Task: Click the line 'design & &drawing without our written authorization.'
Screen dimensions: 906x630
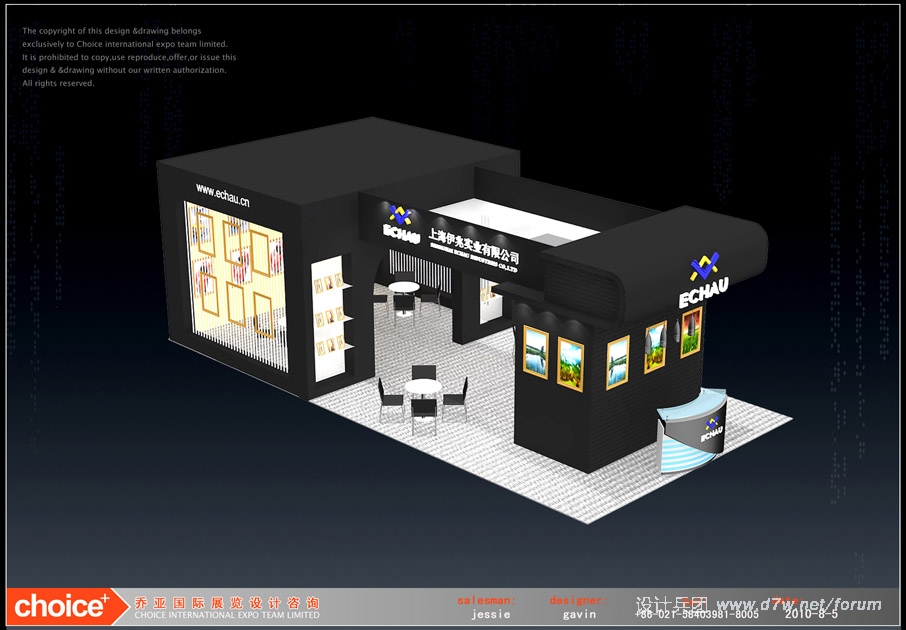Action: pyautogui.click(x=124, y=70)
